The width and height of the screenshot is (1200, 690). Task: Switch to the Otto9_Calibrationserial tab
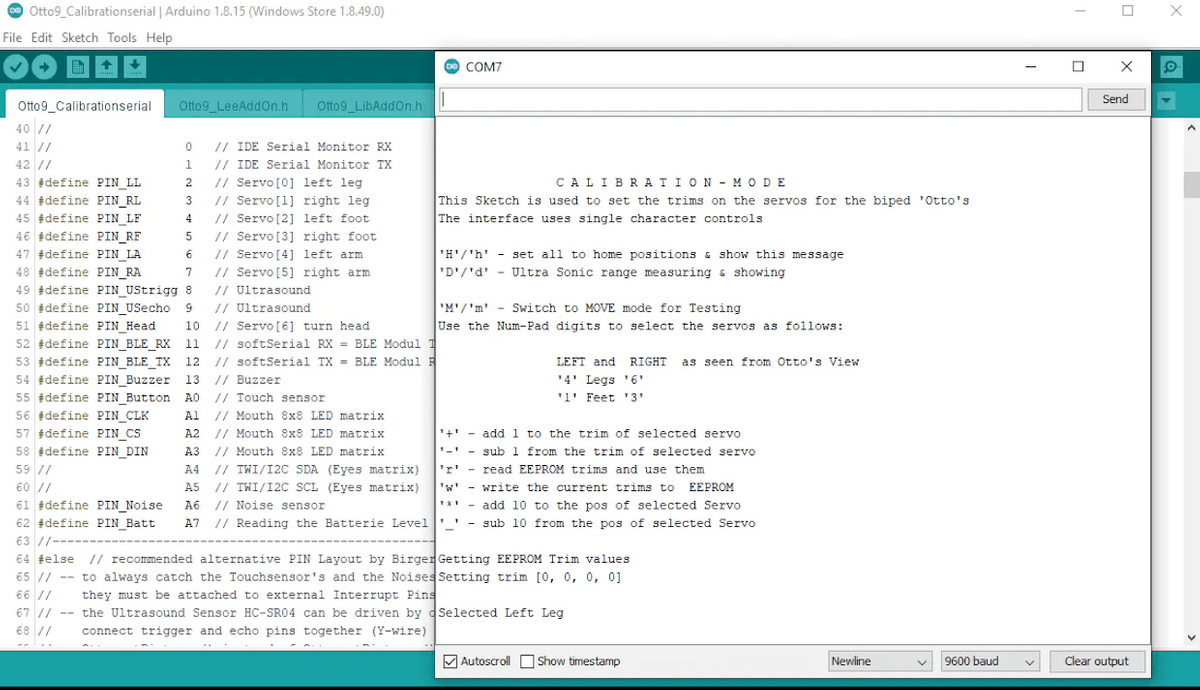pos(85,106)
